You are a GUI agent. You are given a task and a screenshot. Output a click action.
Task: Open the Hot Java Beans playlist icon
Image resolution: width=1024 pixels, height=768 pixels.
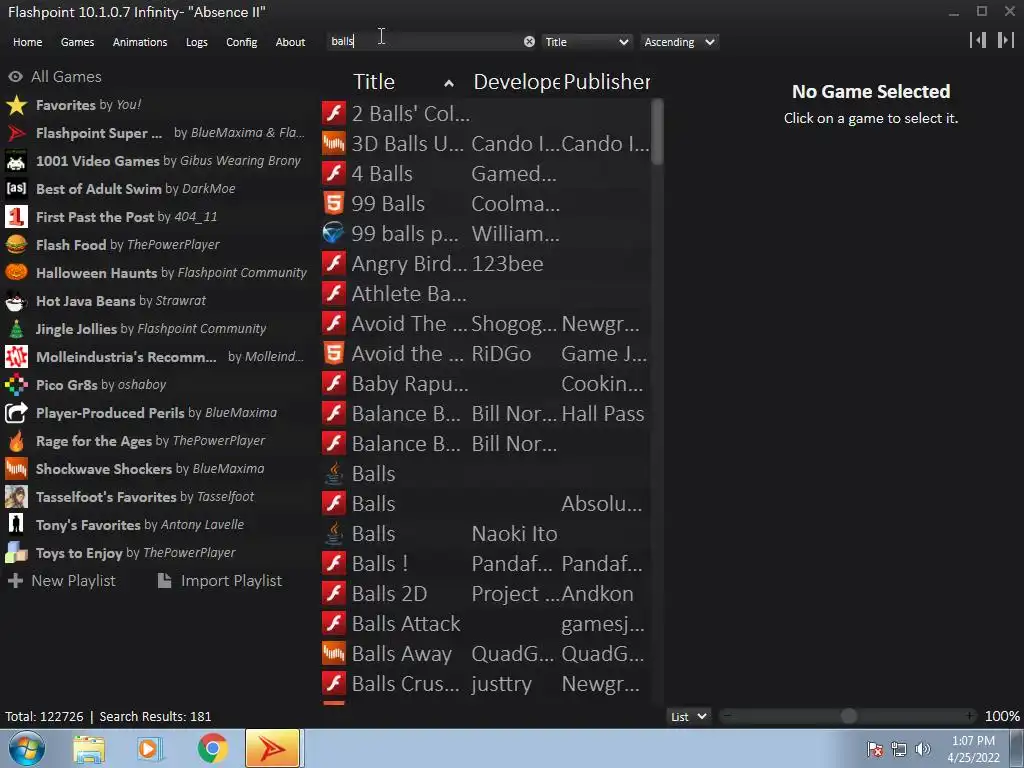[16, 300]
